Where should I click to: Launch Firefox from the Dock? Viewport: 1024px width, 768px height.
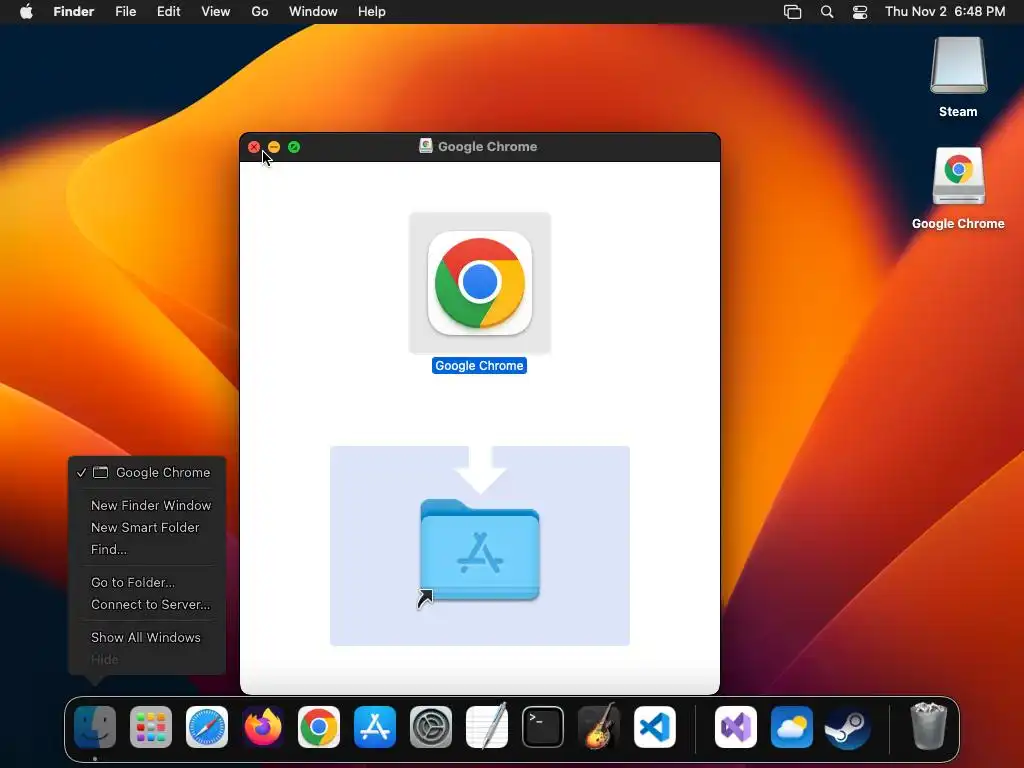(x=263, y=727)
